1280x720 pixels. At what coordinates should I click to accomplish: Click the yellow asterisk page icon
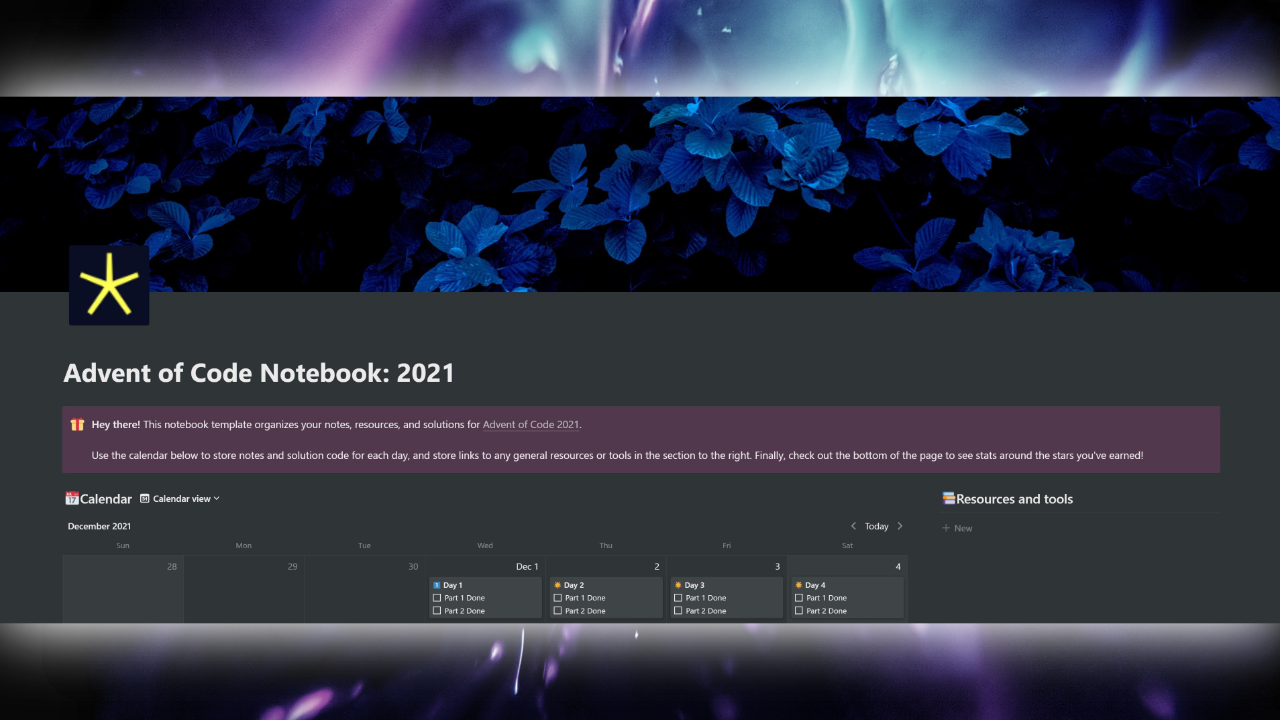pos(108,284)
